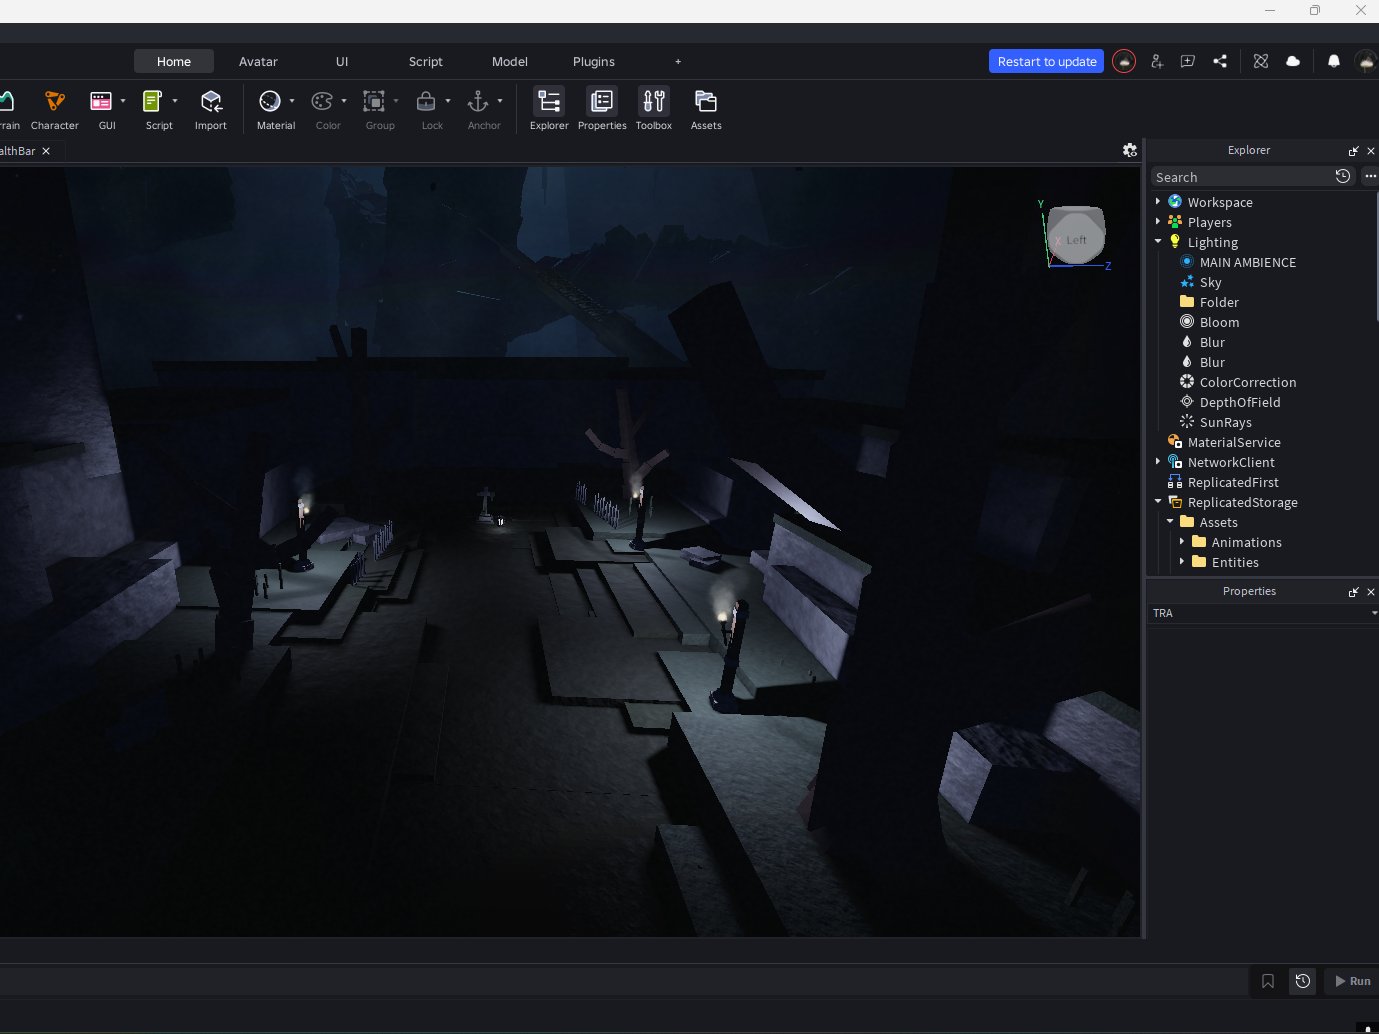This screenshot has height=1034, width=1379.
Task: Open viewport settings gear icon
Action: point(1130,150)
